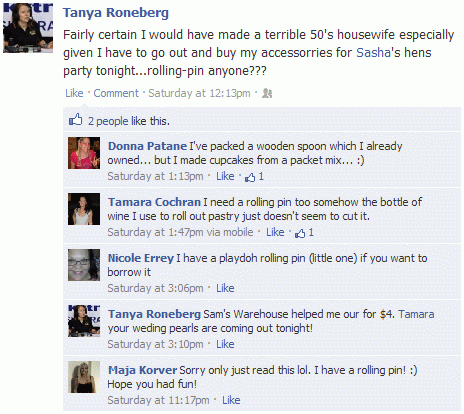Image resolution: width=464 pixels, height=414 pixels.
Task: Open Tanya Roneberg's name at top of post
Action: click(x=116, y=13)
